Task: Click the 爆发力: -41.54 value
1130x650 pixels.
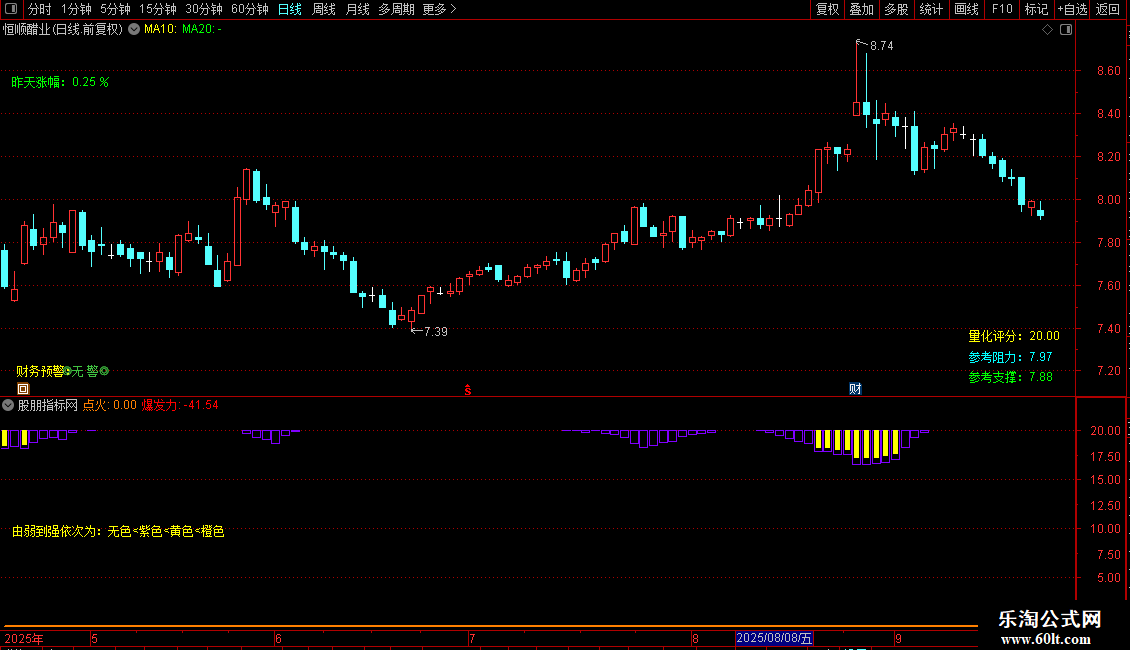Action: (x=180, y=406)
